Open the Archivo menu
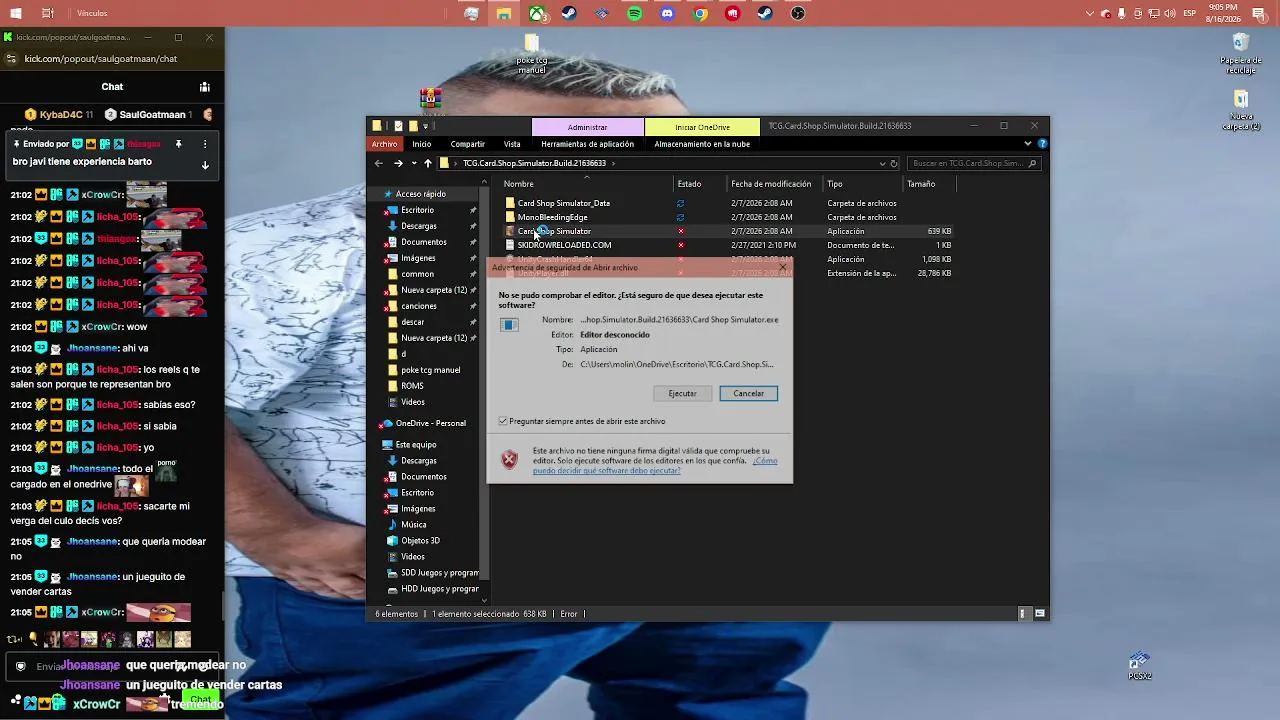Screen dimensions: 1280x720 pos(384,144)
